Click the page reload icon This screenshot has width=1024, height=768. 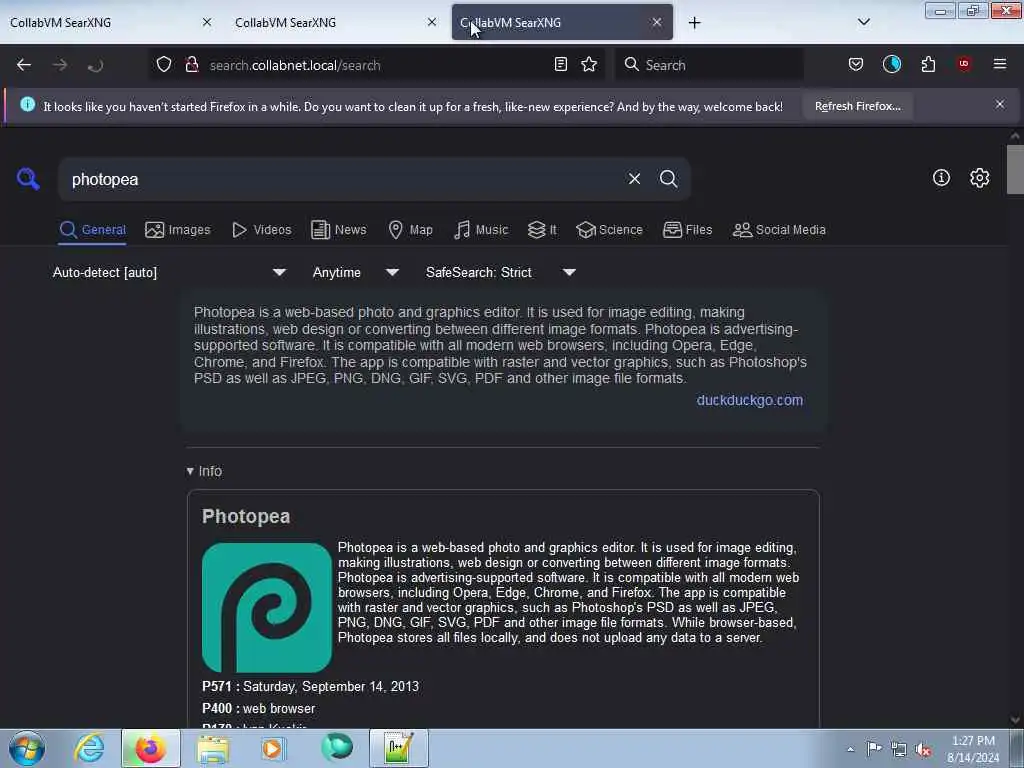coord(95,65)
